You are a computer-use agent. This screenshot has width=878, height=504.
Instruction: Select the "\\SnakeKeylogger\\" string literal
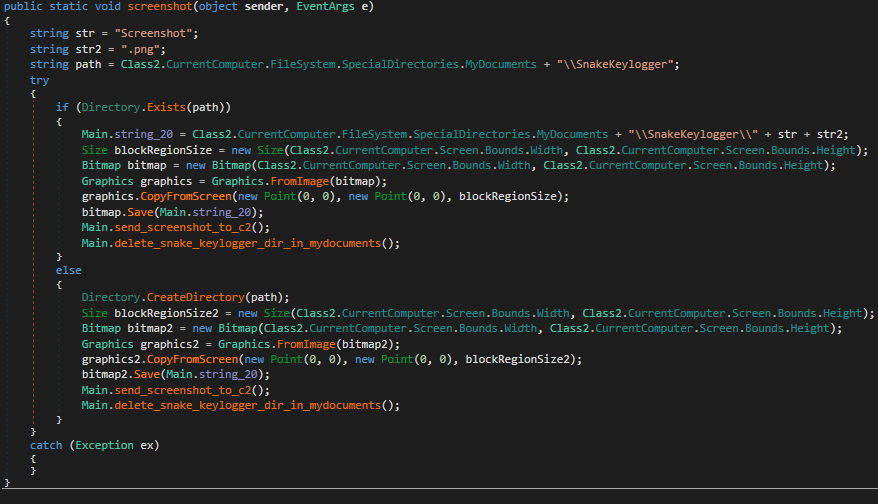click(693, 134)
